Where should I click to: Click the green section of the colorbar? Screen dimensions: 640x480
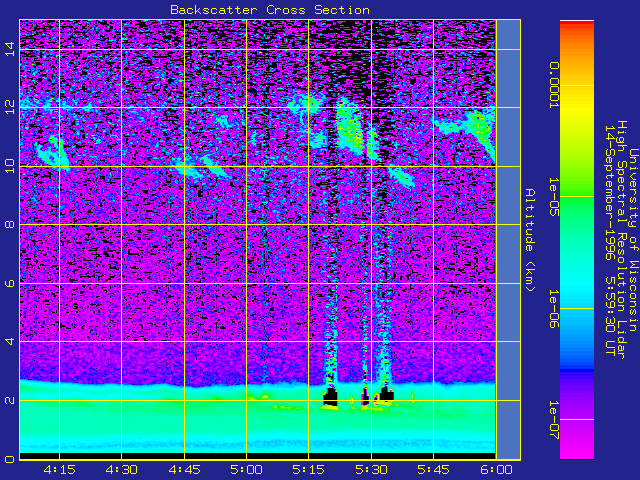[577, 204]
